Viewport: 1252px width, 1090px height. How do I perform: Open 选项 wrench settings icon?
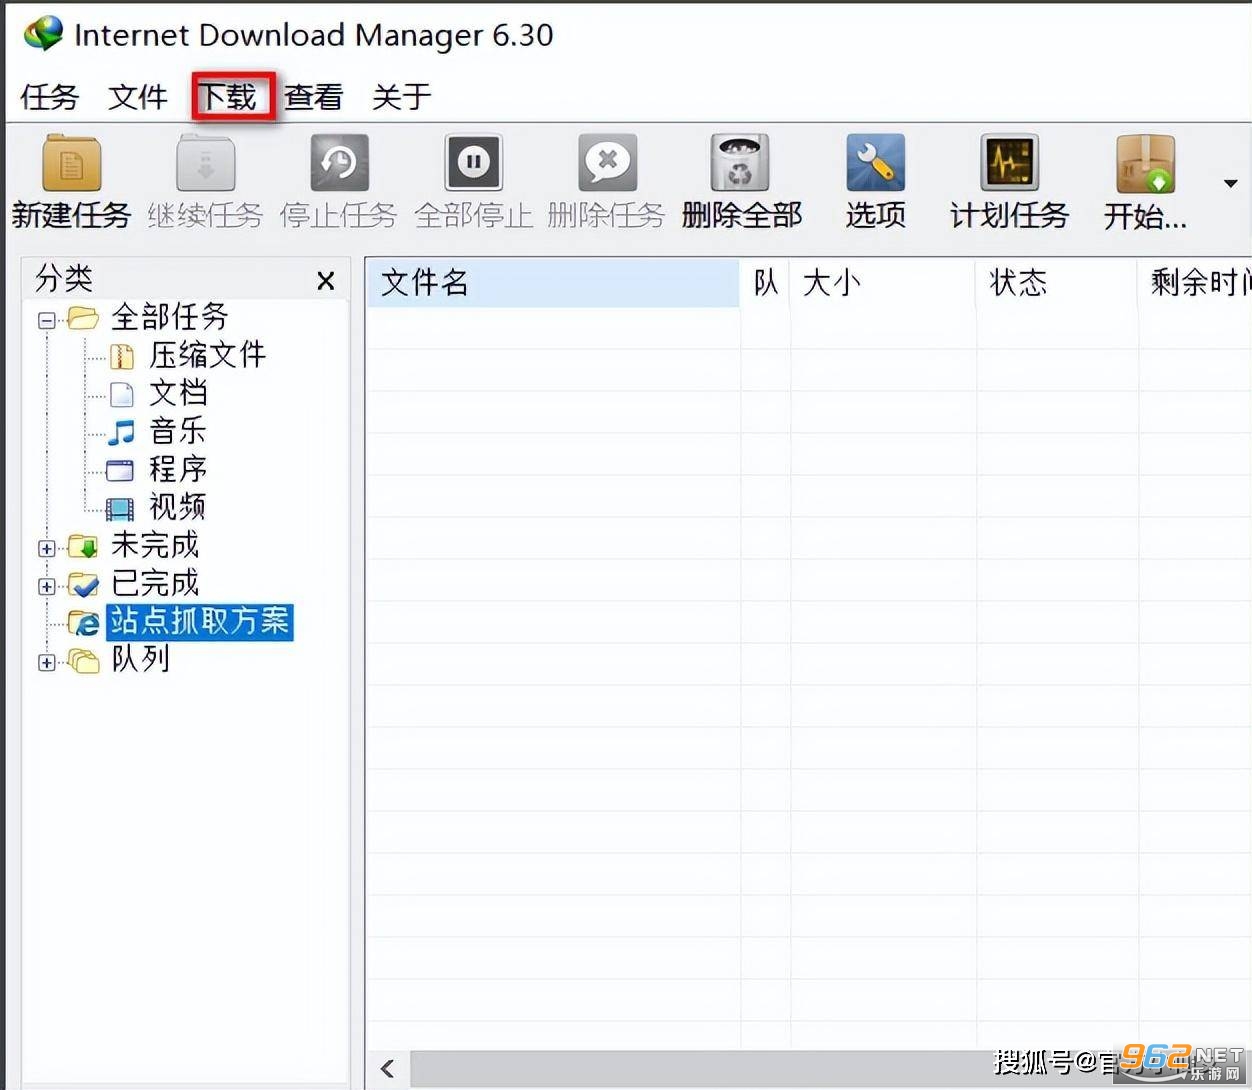coord(875,163)
